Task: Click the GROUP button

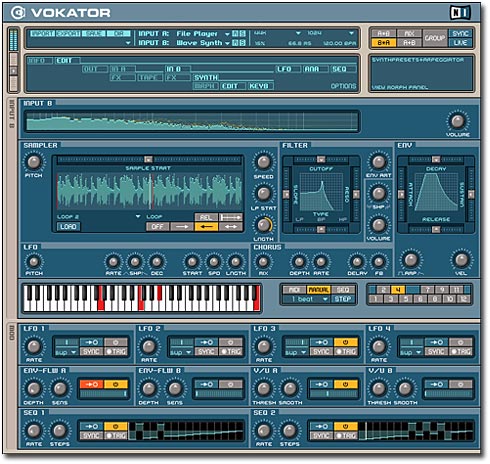Action: click(x=435, y=38)
